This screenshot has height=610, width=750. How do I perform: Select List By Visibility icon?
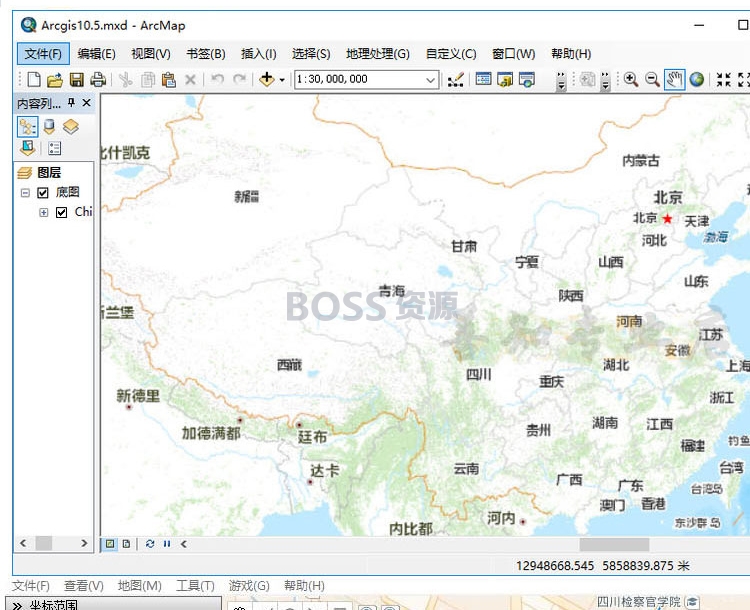pos(71,127)
